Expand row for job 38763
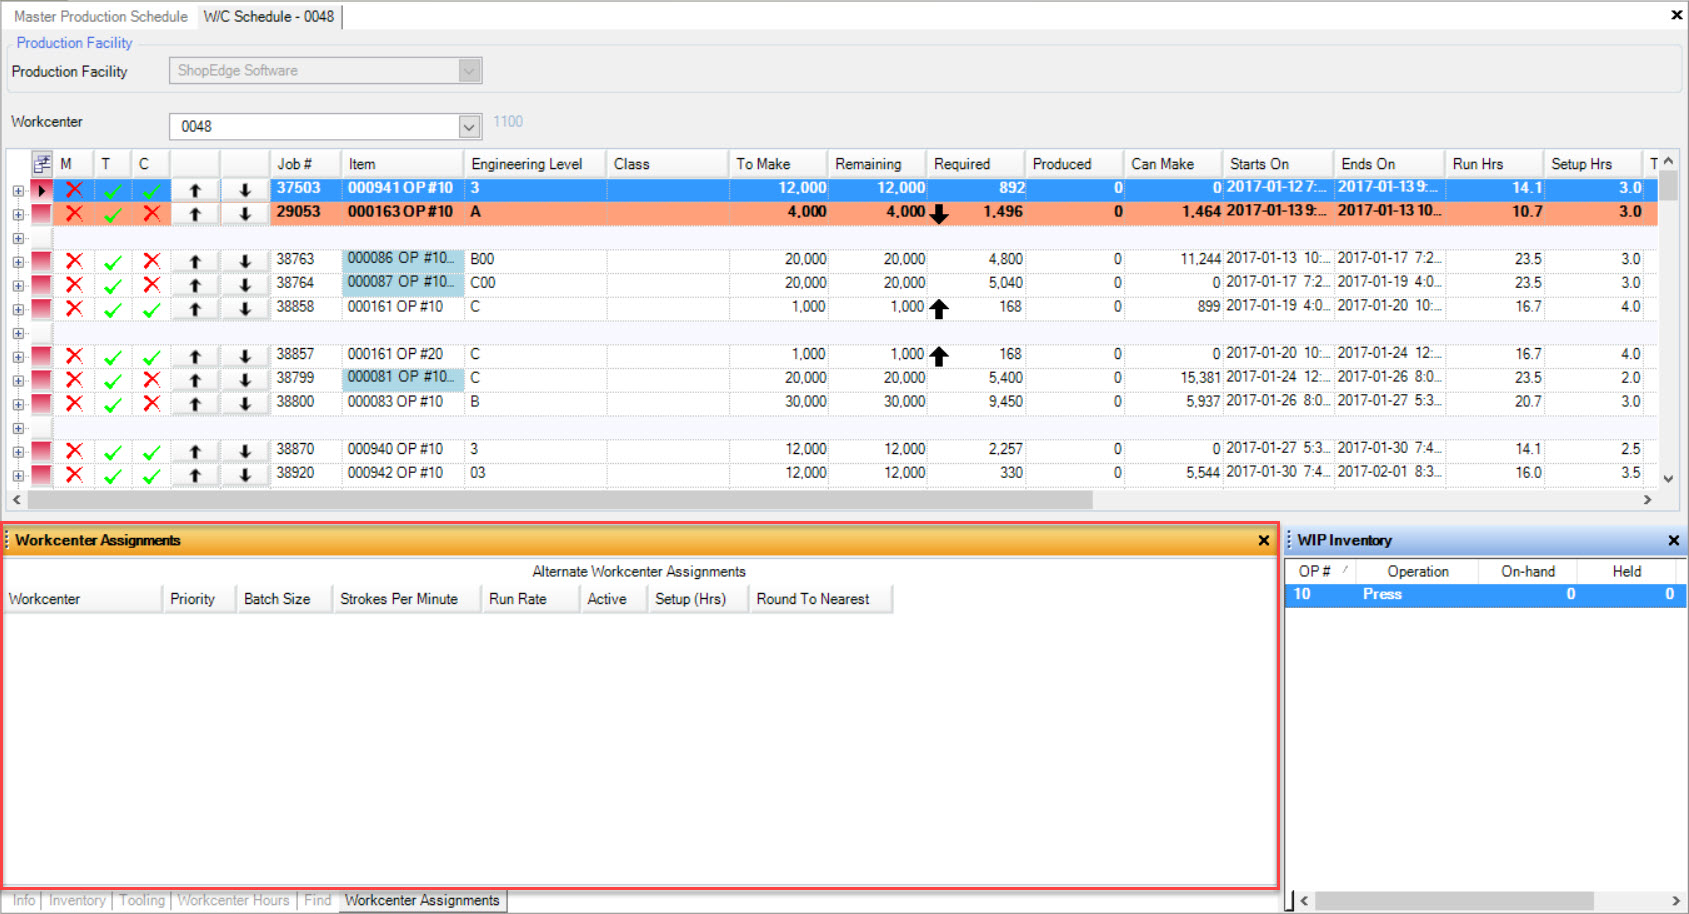Screen dimensions: 1689x914 pos(18,262)
